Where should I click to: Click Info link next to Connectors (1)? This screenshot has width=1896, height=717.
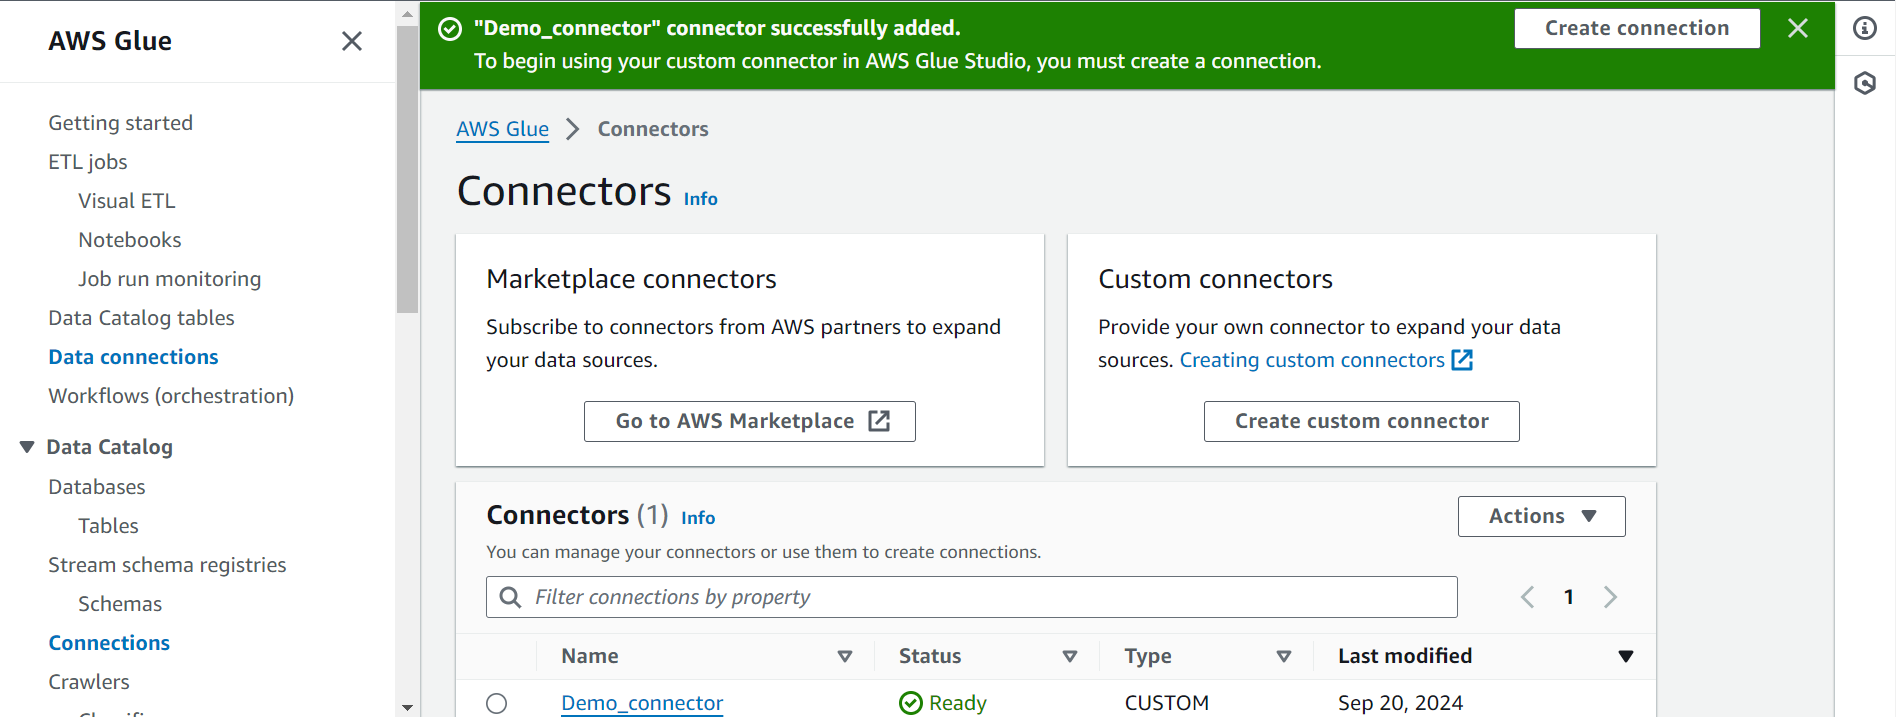pos(698,518)
